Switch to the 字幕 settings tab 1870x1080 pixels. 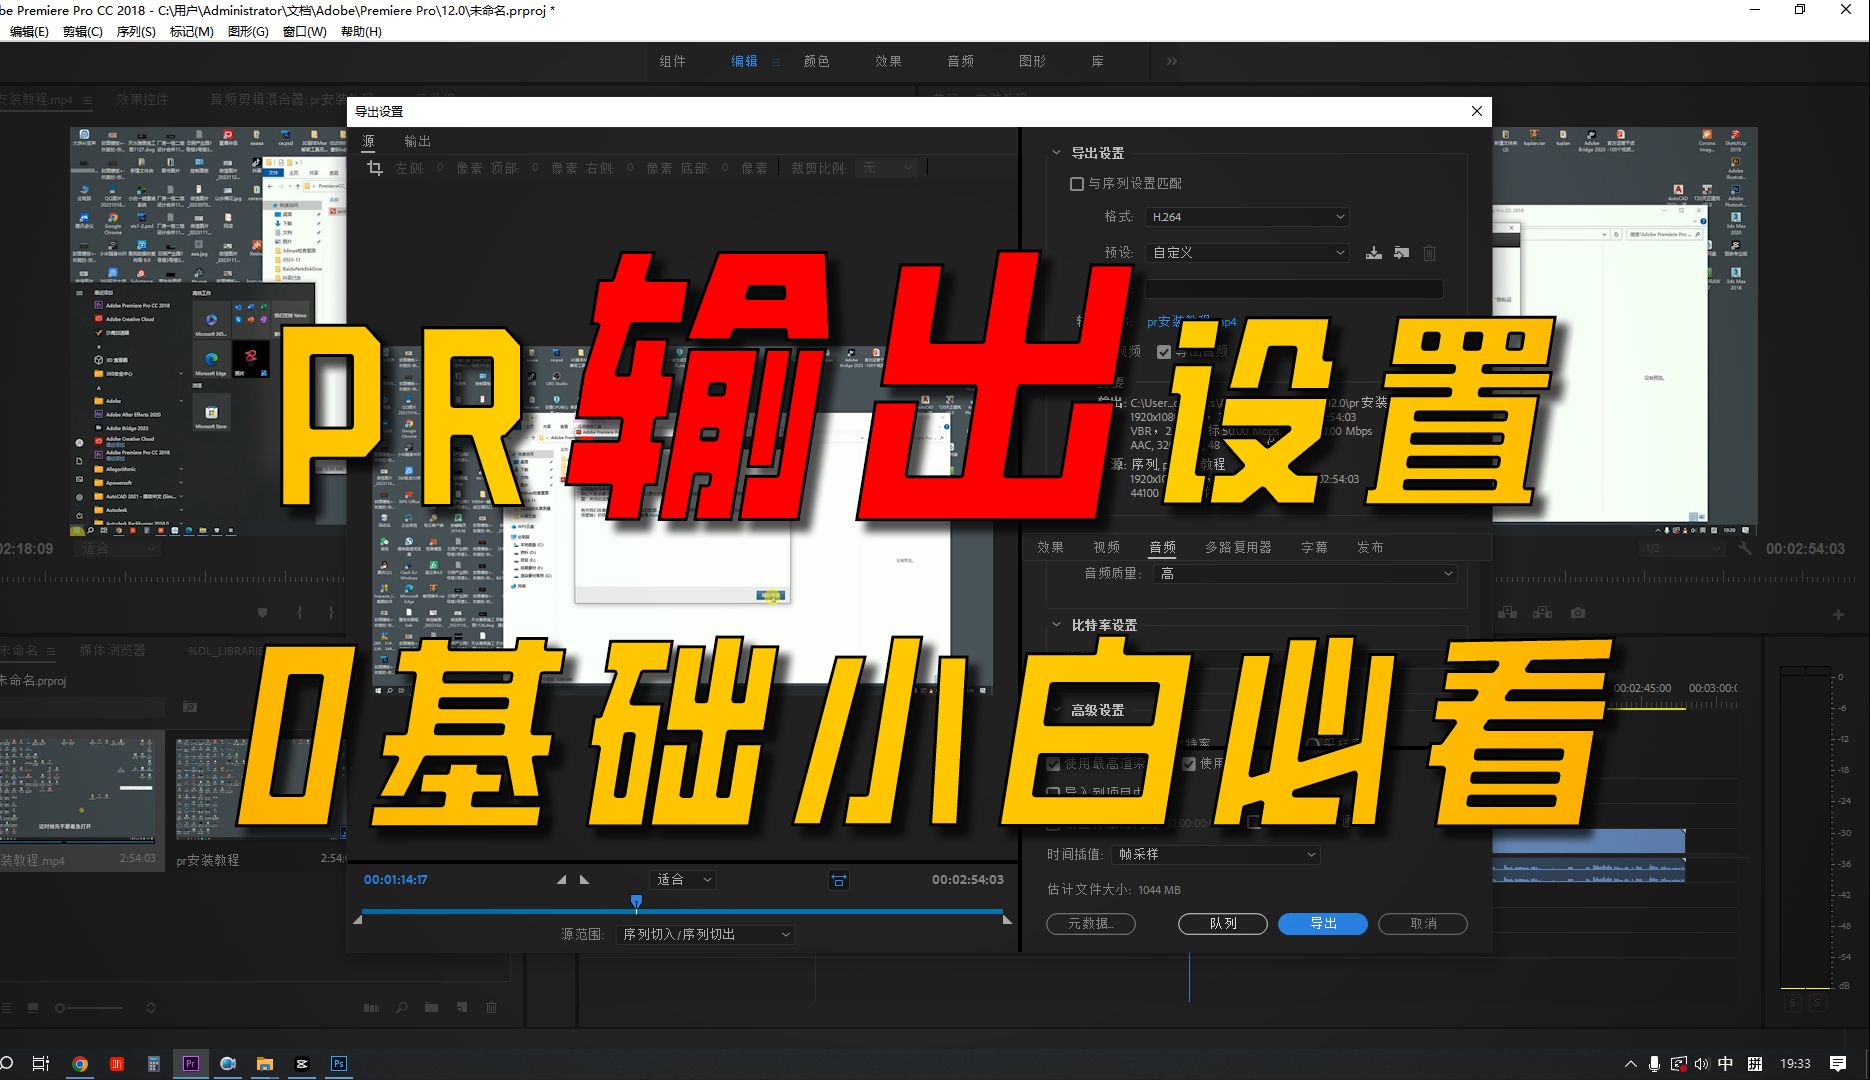coord(1314,548)
